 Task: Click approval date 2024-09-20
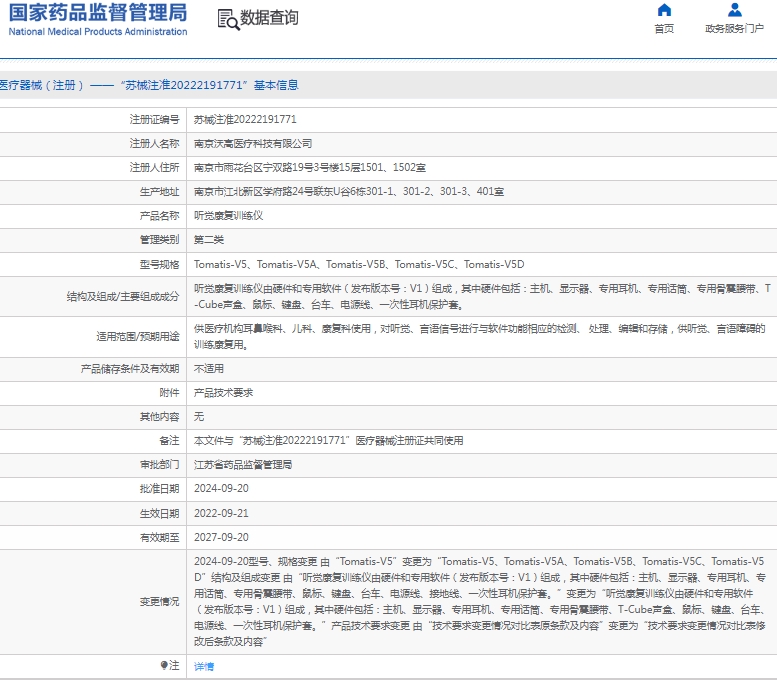point(221,489)
